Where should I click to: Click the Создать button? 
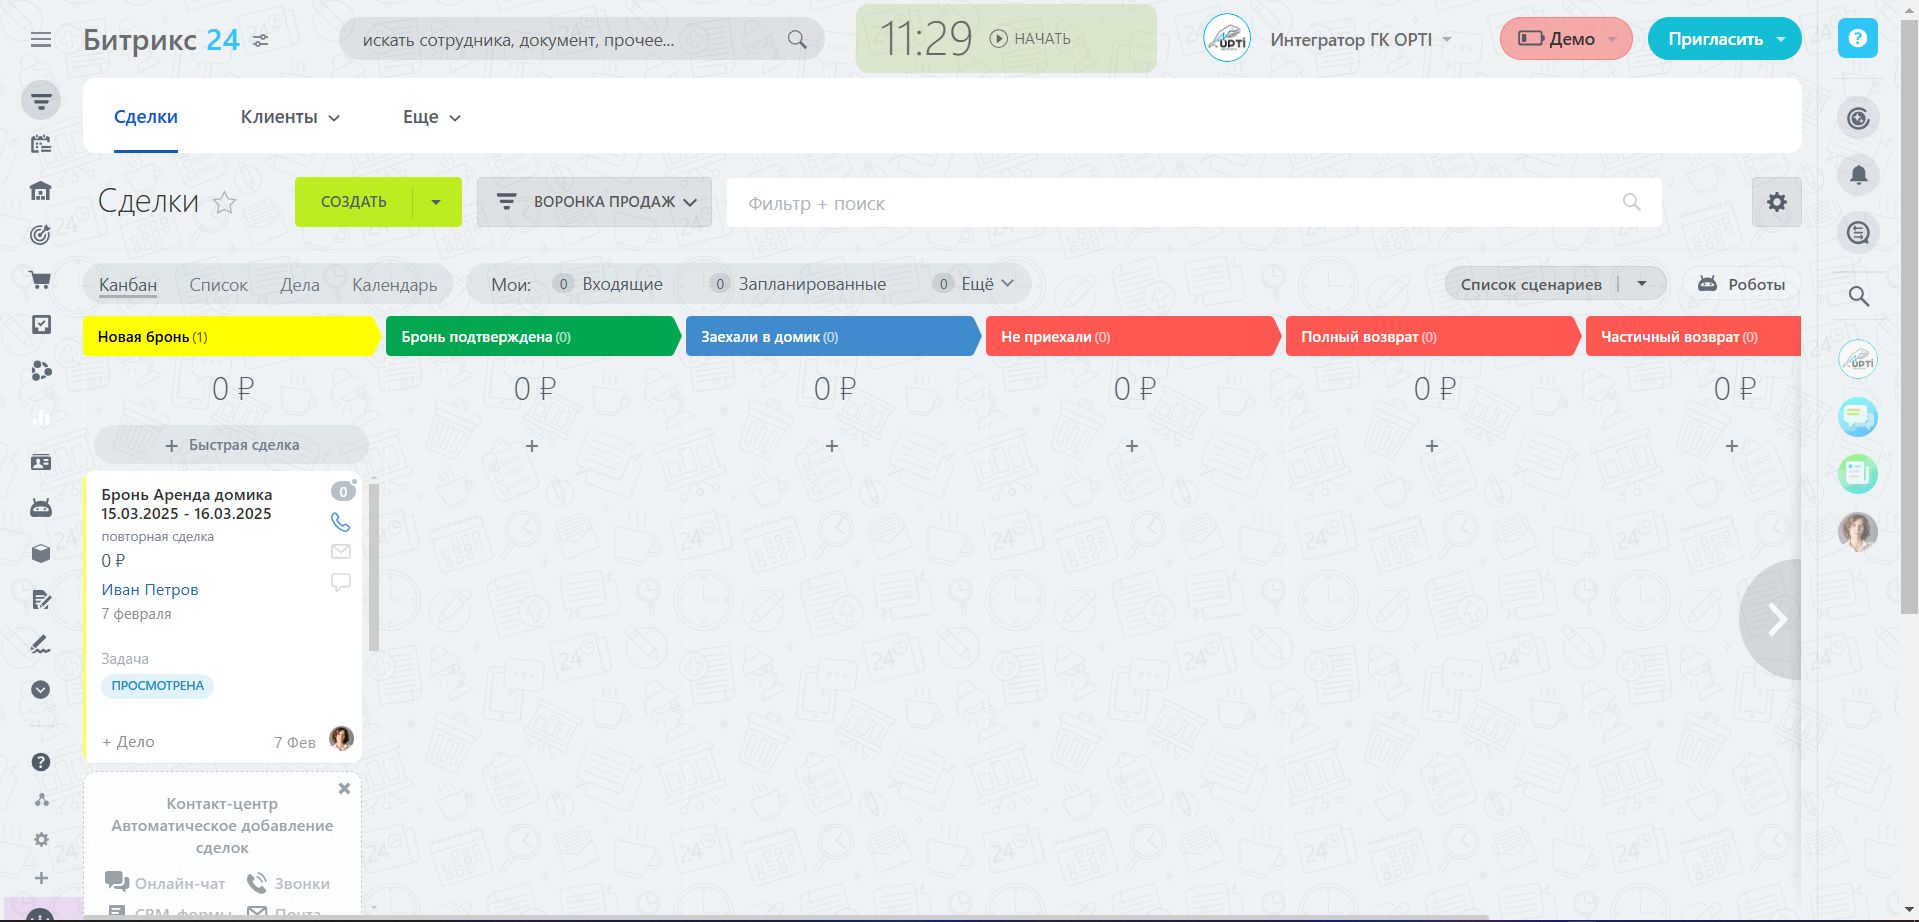pos(353,202)
